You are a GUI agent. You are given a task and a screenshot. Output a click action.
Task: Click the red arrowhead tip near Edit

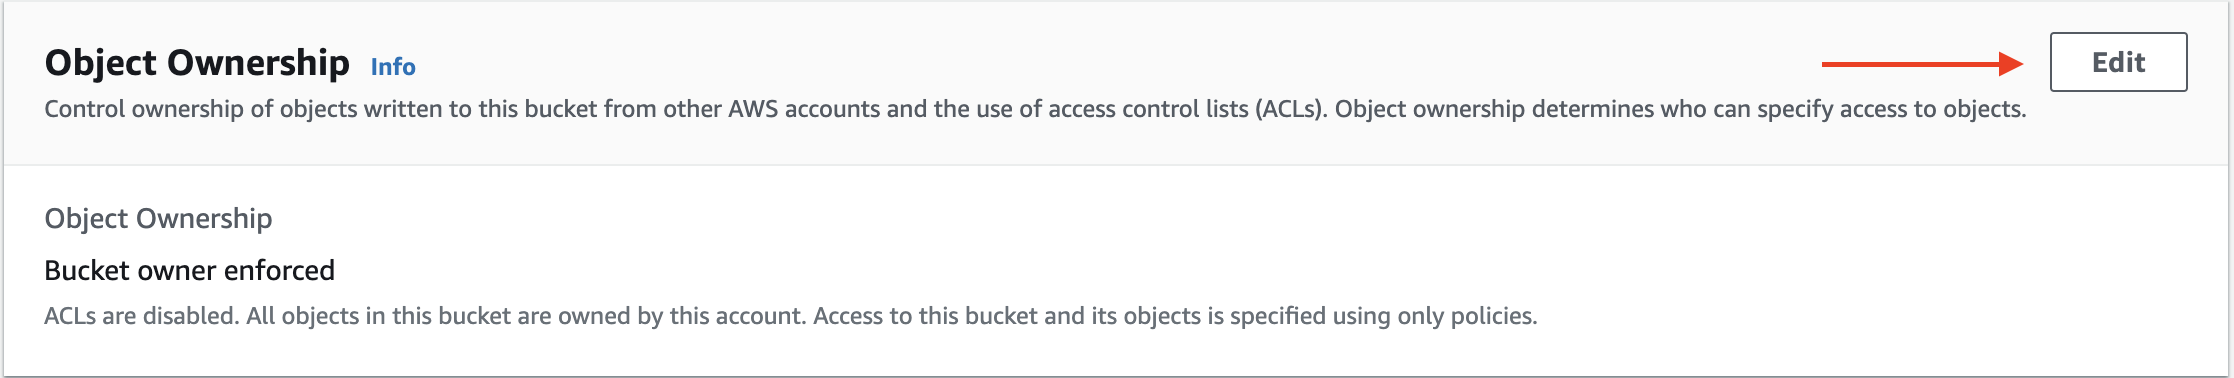[2014, 64]
